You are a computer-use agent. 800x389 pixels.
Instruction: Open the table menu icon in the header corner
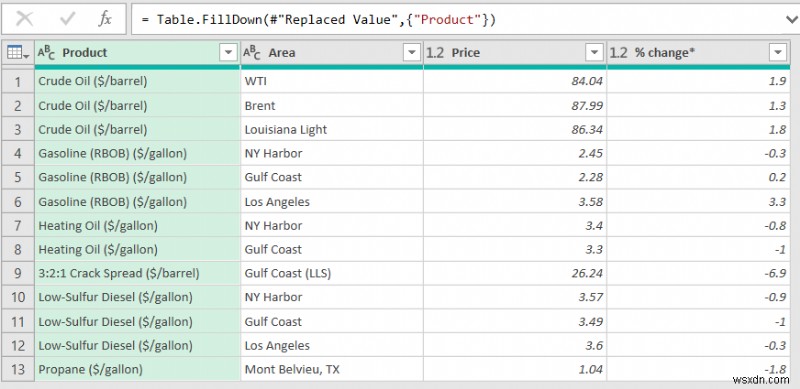pyautogui.click(x=18, y=52)
